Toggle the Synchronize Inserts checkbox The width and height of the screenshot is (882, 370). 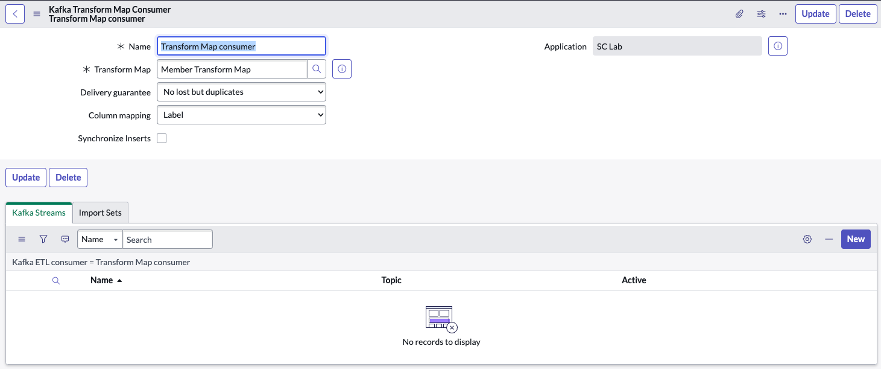(x=162, y=138)
